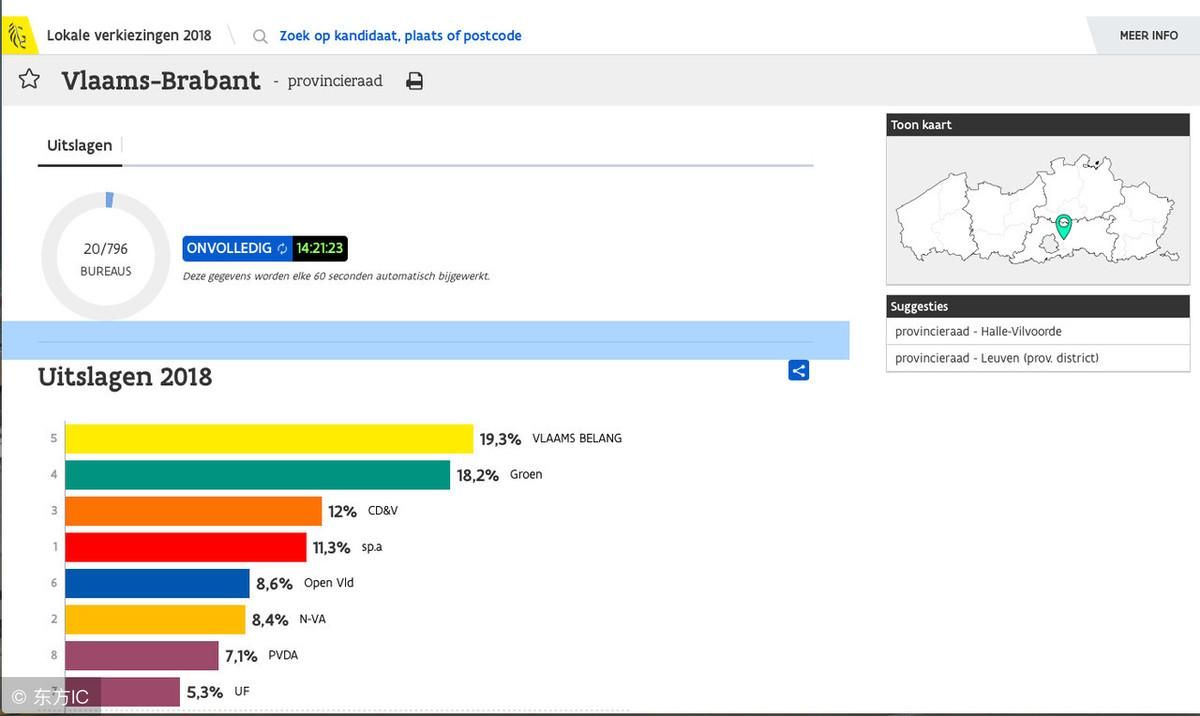The width and height of the screenshot is (1200, 716).
Task: Click the refresh icon in ONVOLLEDIG badge
Action: 282,248
